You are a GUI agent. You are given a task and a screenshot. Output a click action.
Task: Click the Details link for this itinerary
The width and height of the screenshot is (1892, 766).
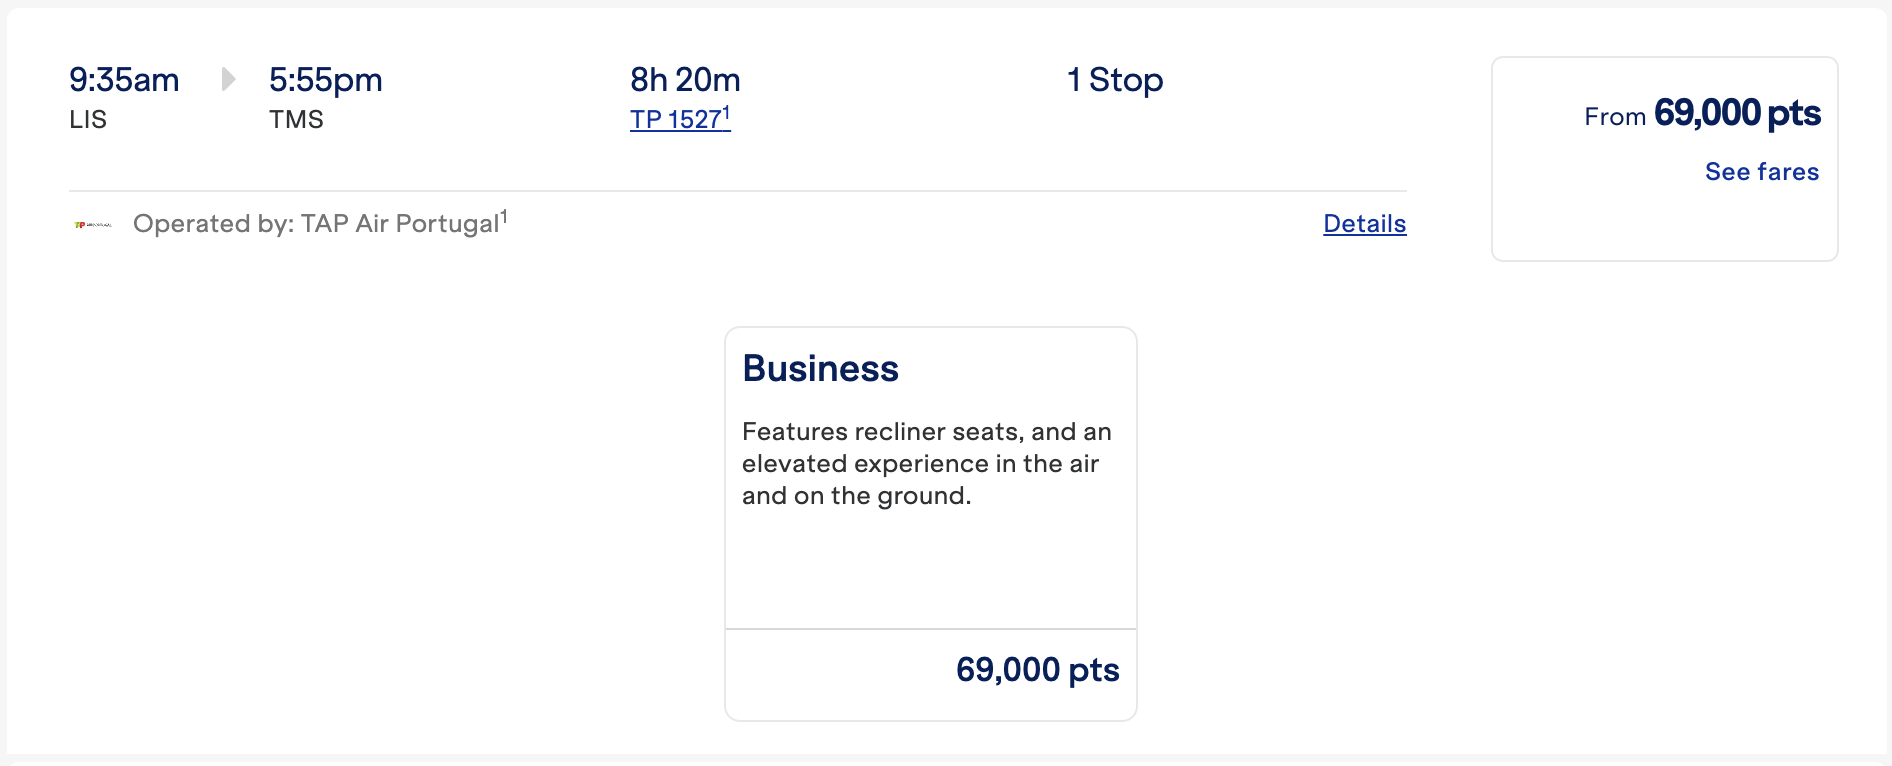pyautogui.click(x=1364, y=223)
